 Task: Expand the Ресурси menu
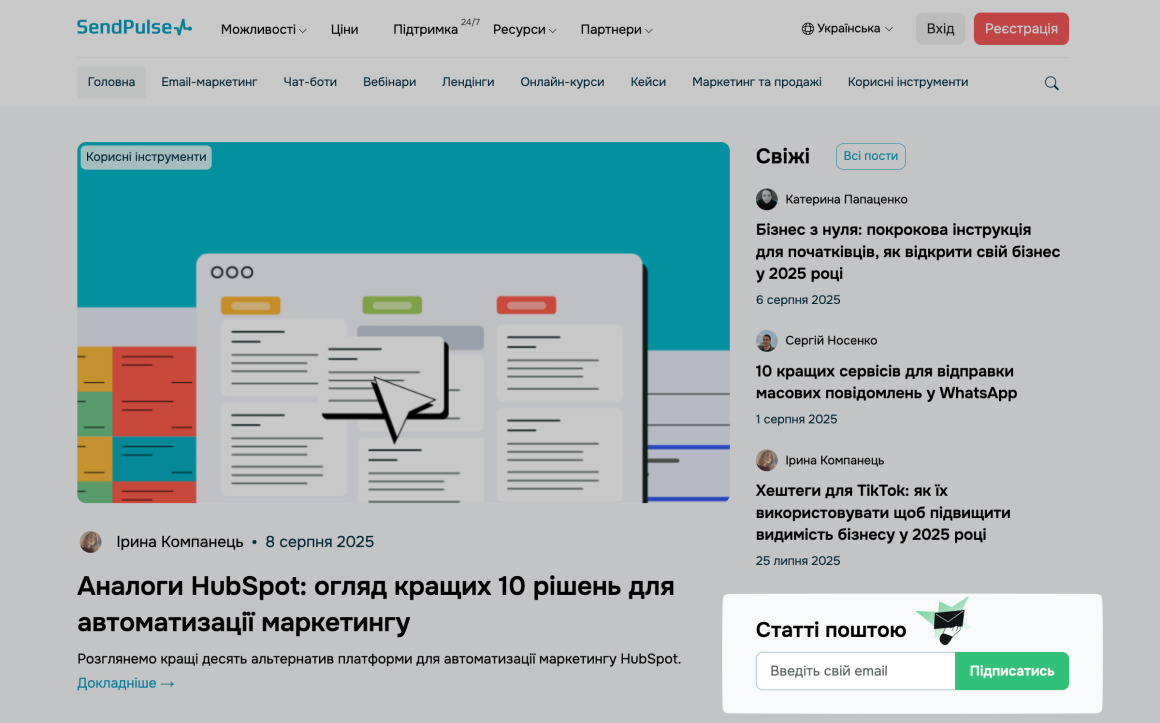pos(525,30)
